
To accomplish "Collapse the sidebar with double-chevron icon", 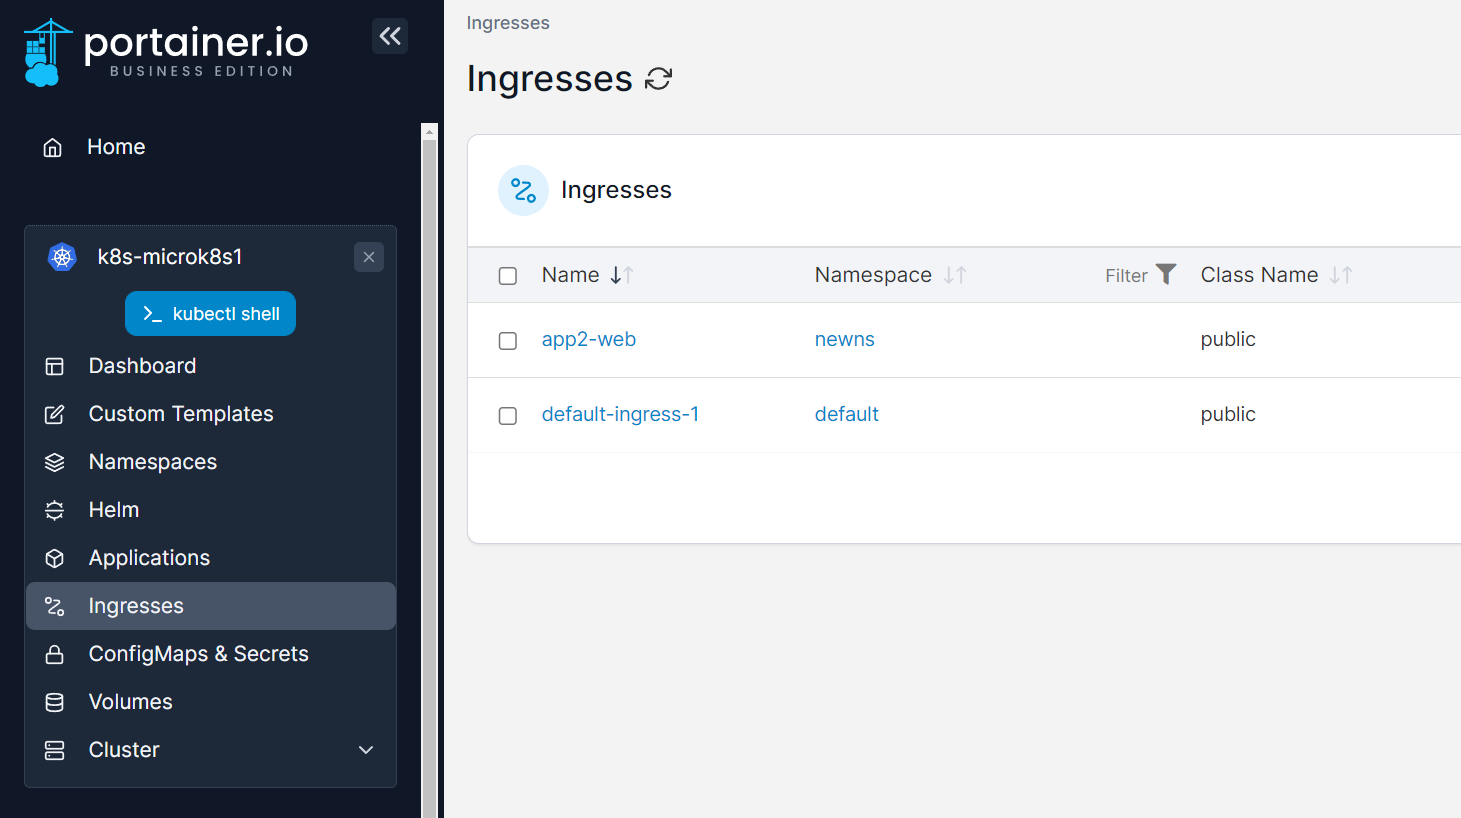I will tap(390, 36).
